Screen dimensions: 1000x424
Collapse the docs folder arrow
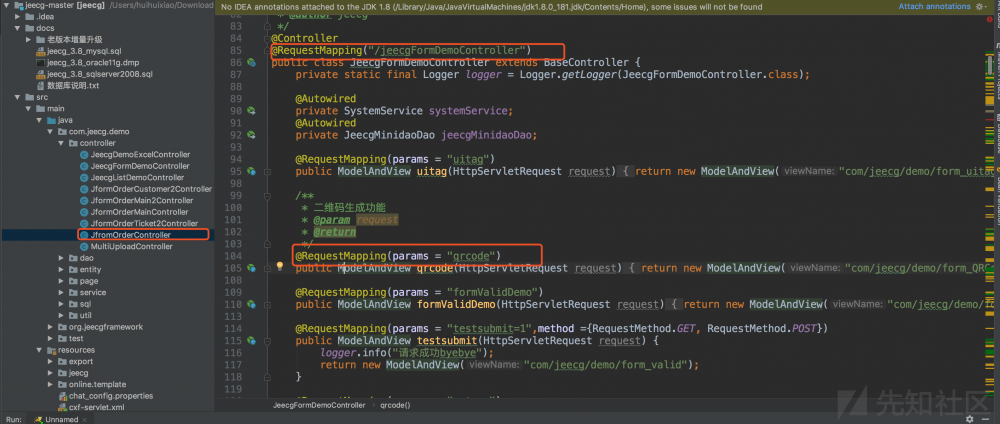pyautogui.click(x=18, y=28)
